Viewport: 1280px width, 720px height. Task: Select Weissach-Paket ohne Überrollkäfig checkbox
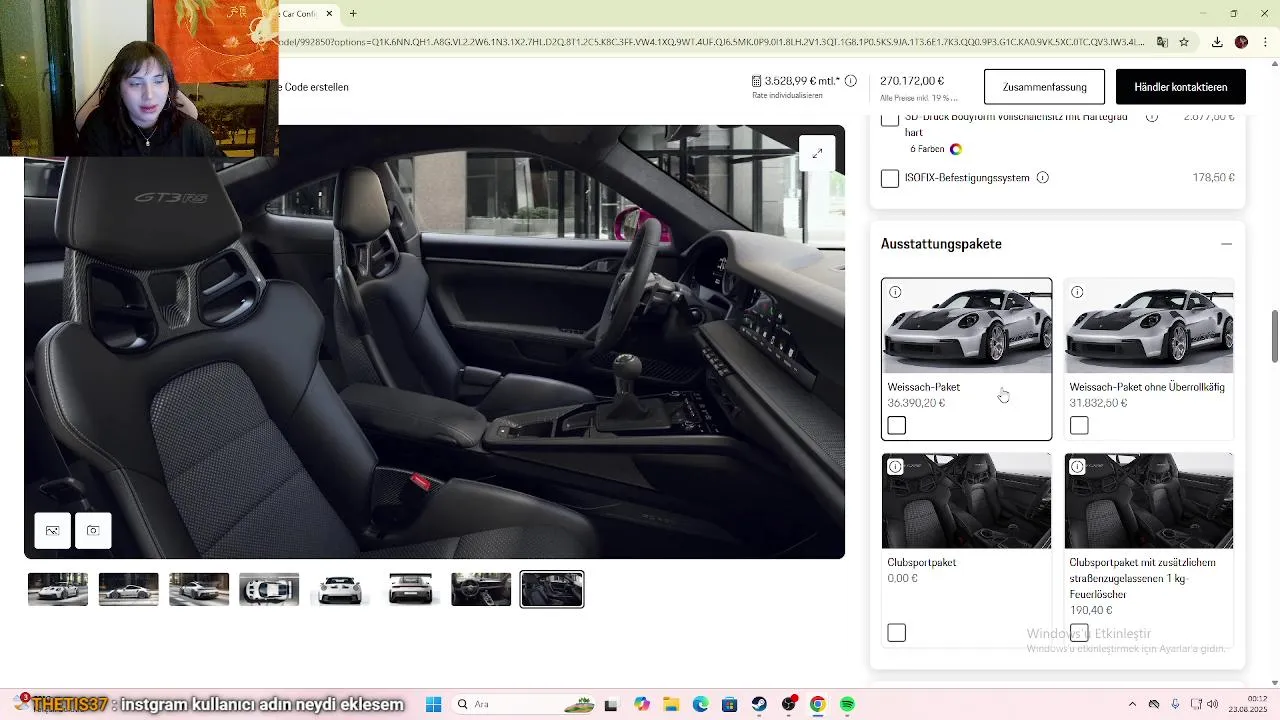point(1079,426)
